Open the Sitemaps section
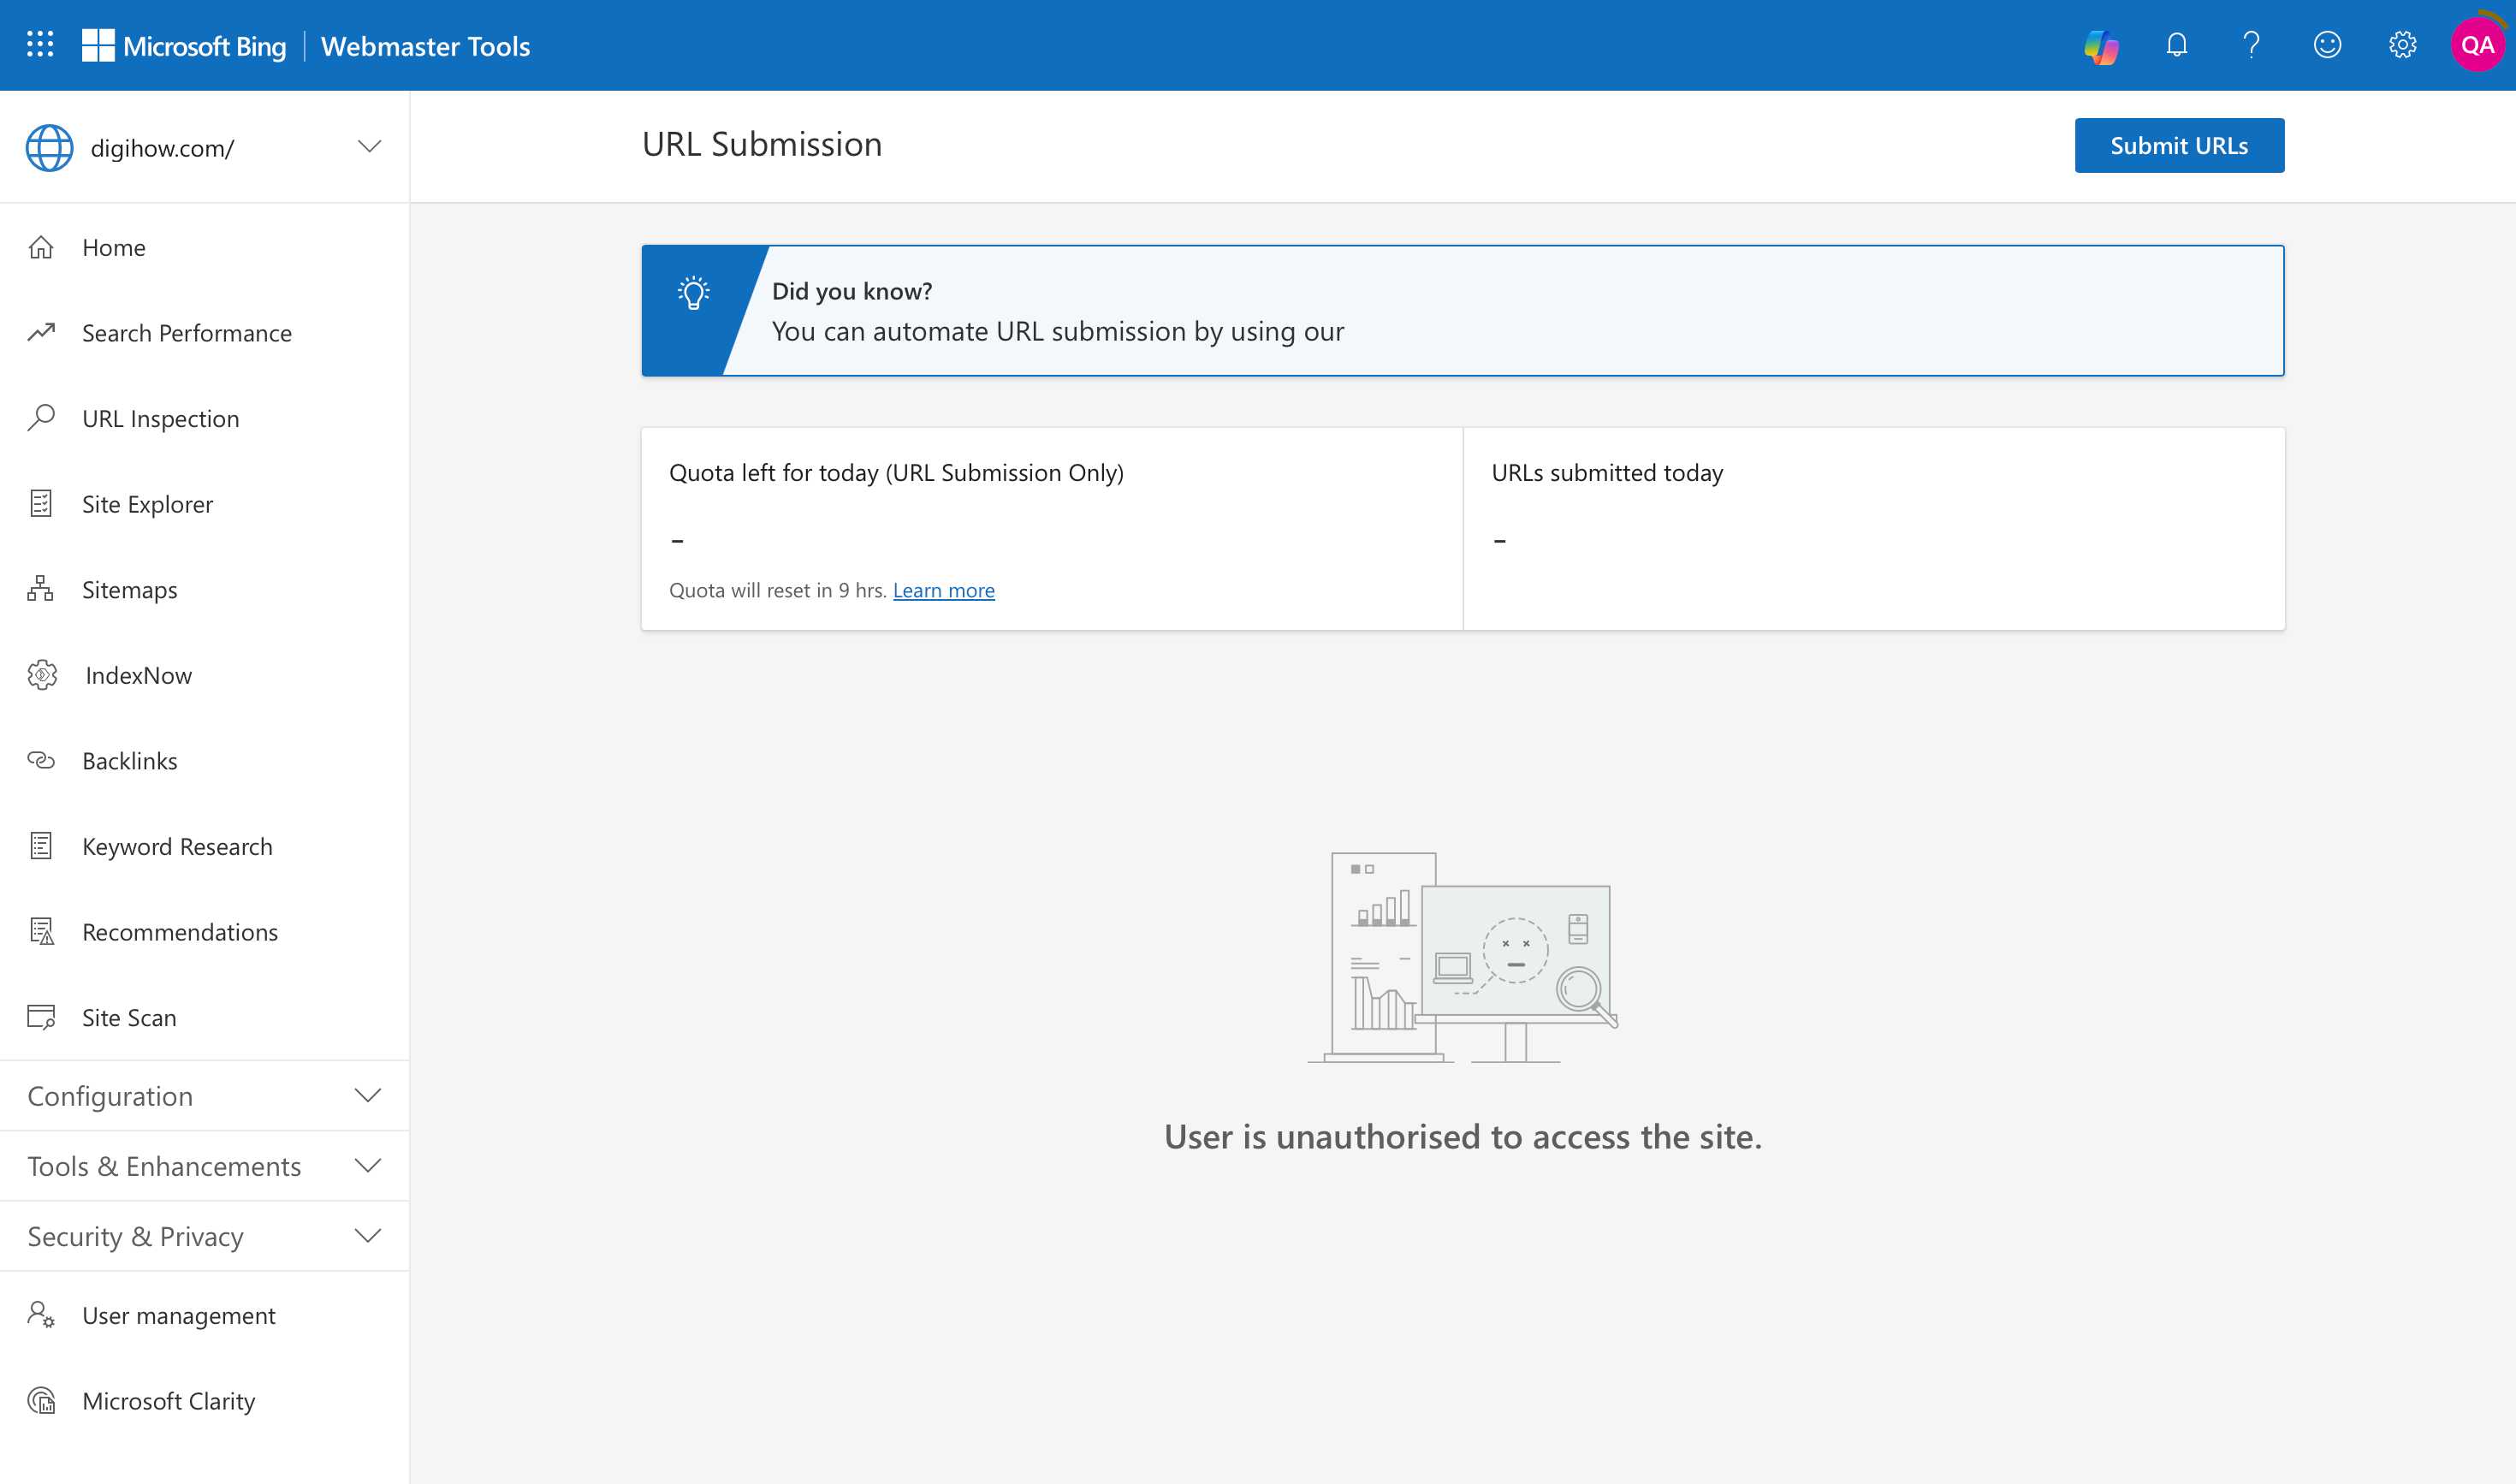 click(128, 589)
